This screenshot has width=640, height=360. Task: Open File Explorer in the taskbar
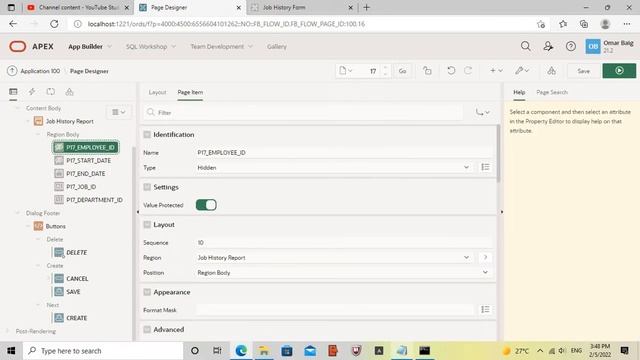(264, 351)
